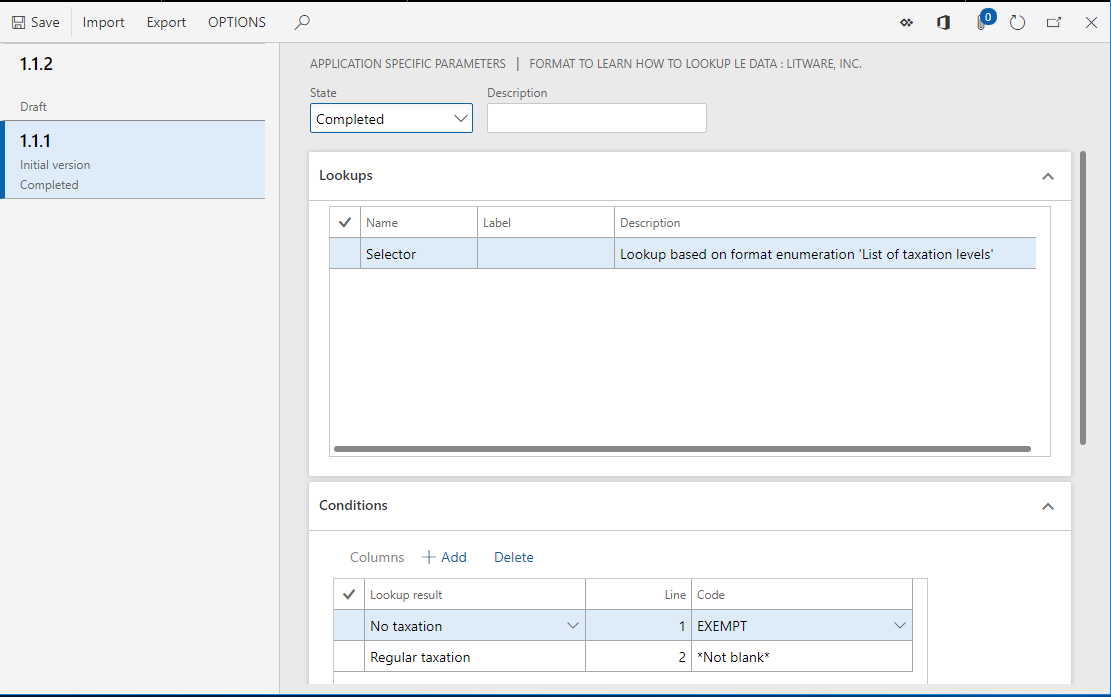
Task: Click the horizontal scrollbar of Lookups grid
Action: click(682, 448)
